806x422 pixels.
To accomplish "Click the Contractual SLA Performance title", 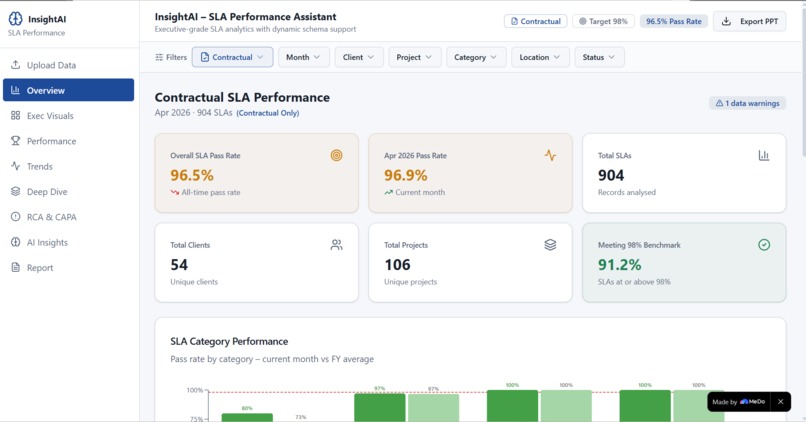I will (x=242, y=97).
